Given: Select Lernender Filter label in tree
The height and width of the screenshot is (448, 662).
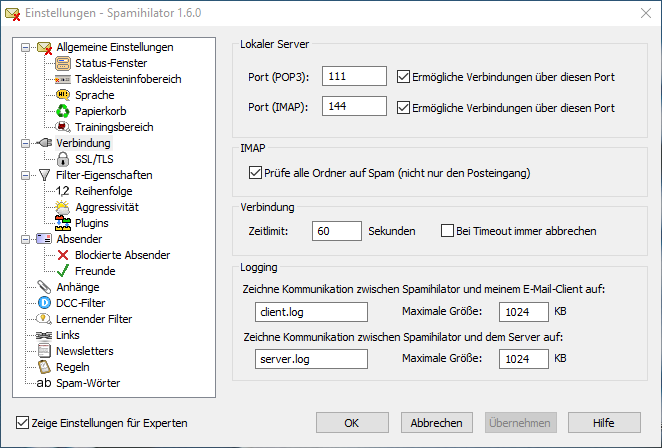Looking at the screenshot, I should (94, 319).
